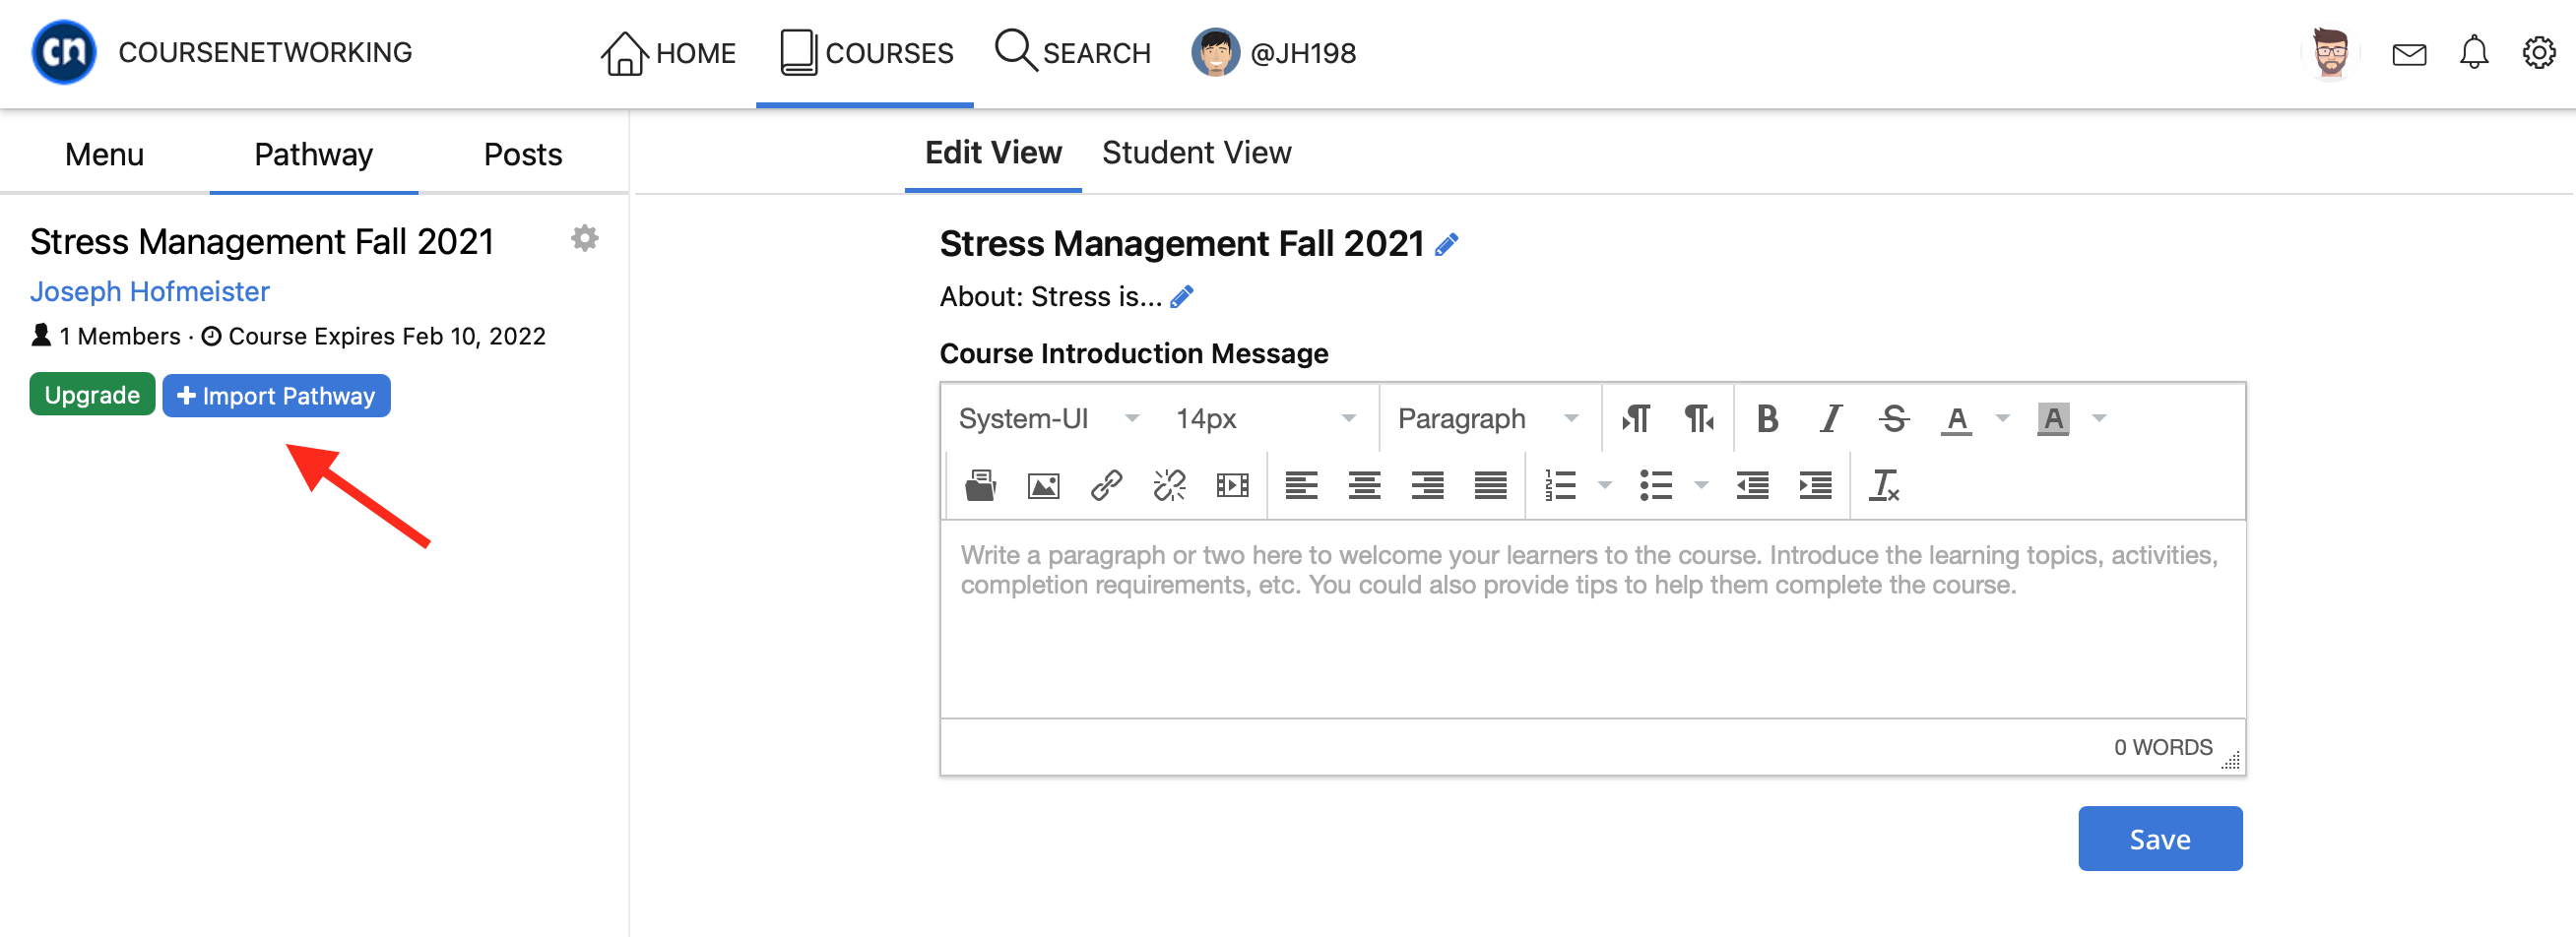Open the System-UI font family dropdown
This screenshot has width=2576, height=937.
click(1047, 418)
